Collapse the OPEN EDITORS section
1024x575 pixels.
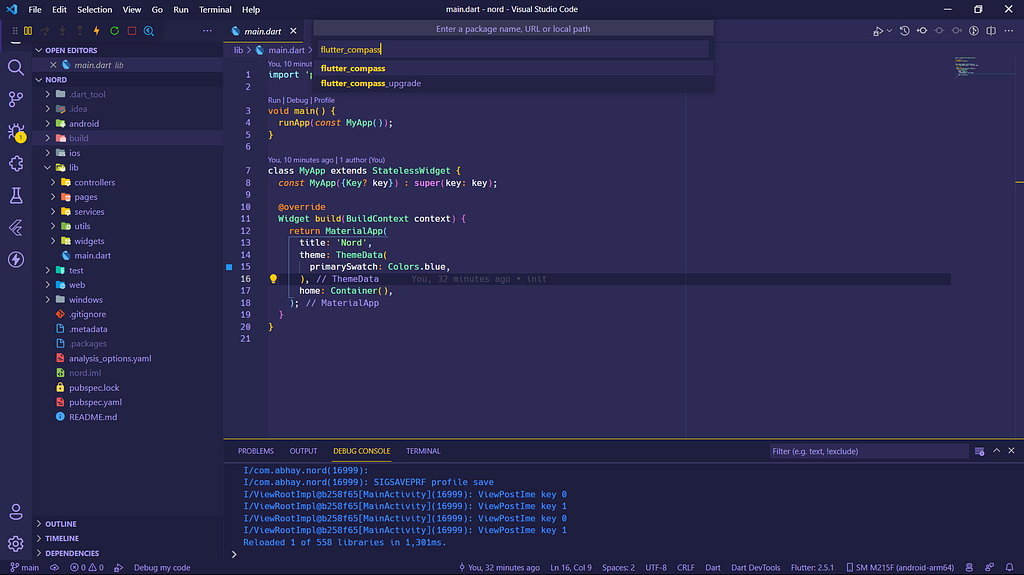[x=39, y=50]
